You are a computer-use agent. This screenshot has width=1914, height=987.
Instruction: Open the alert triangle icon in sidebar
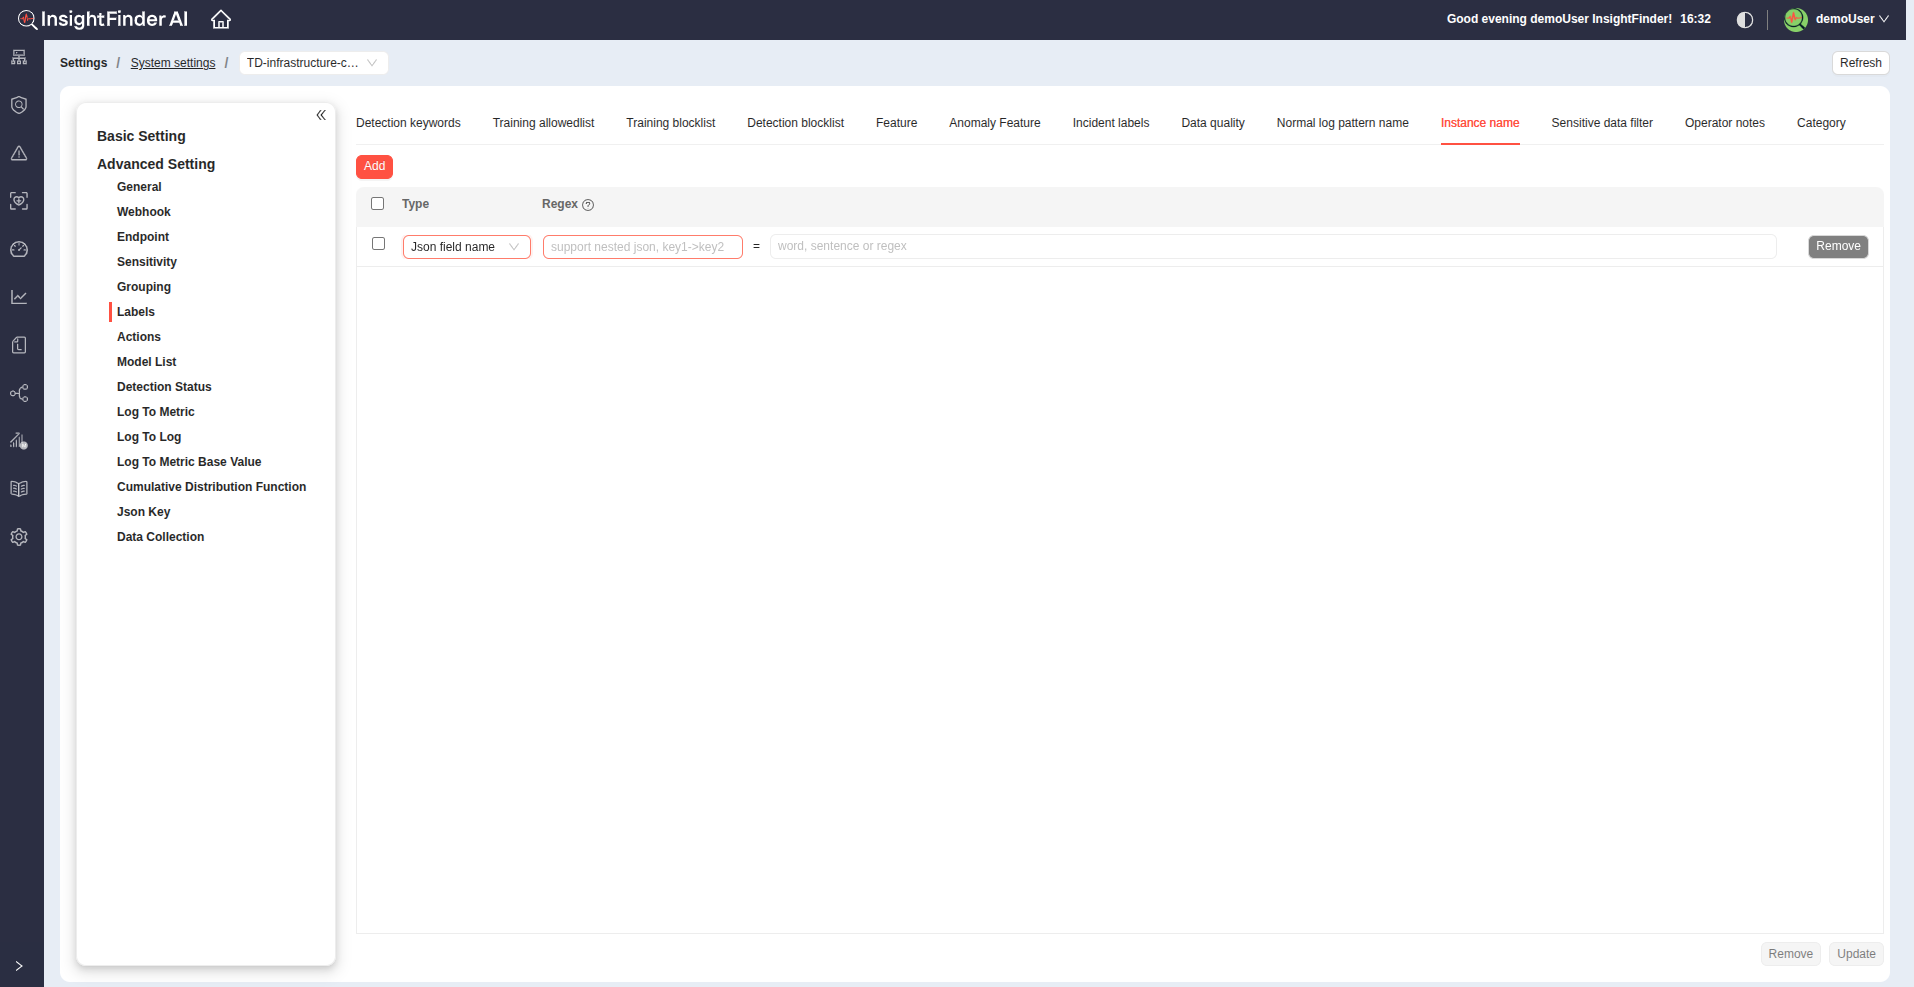[x=19, y=153]
